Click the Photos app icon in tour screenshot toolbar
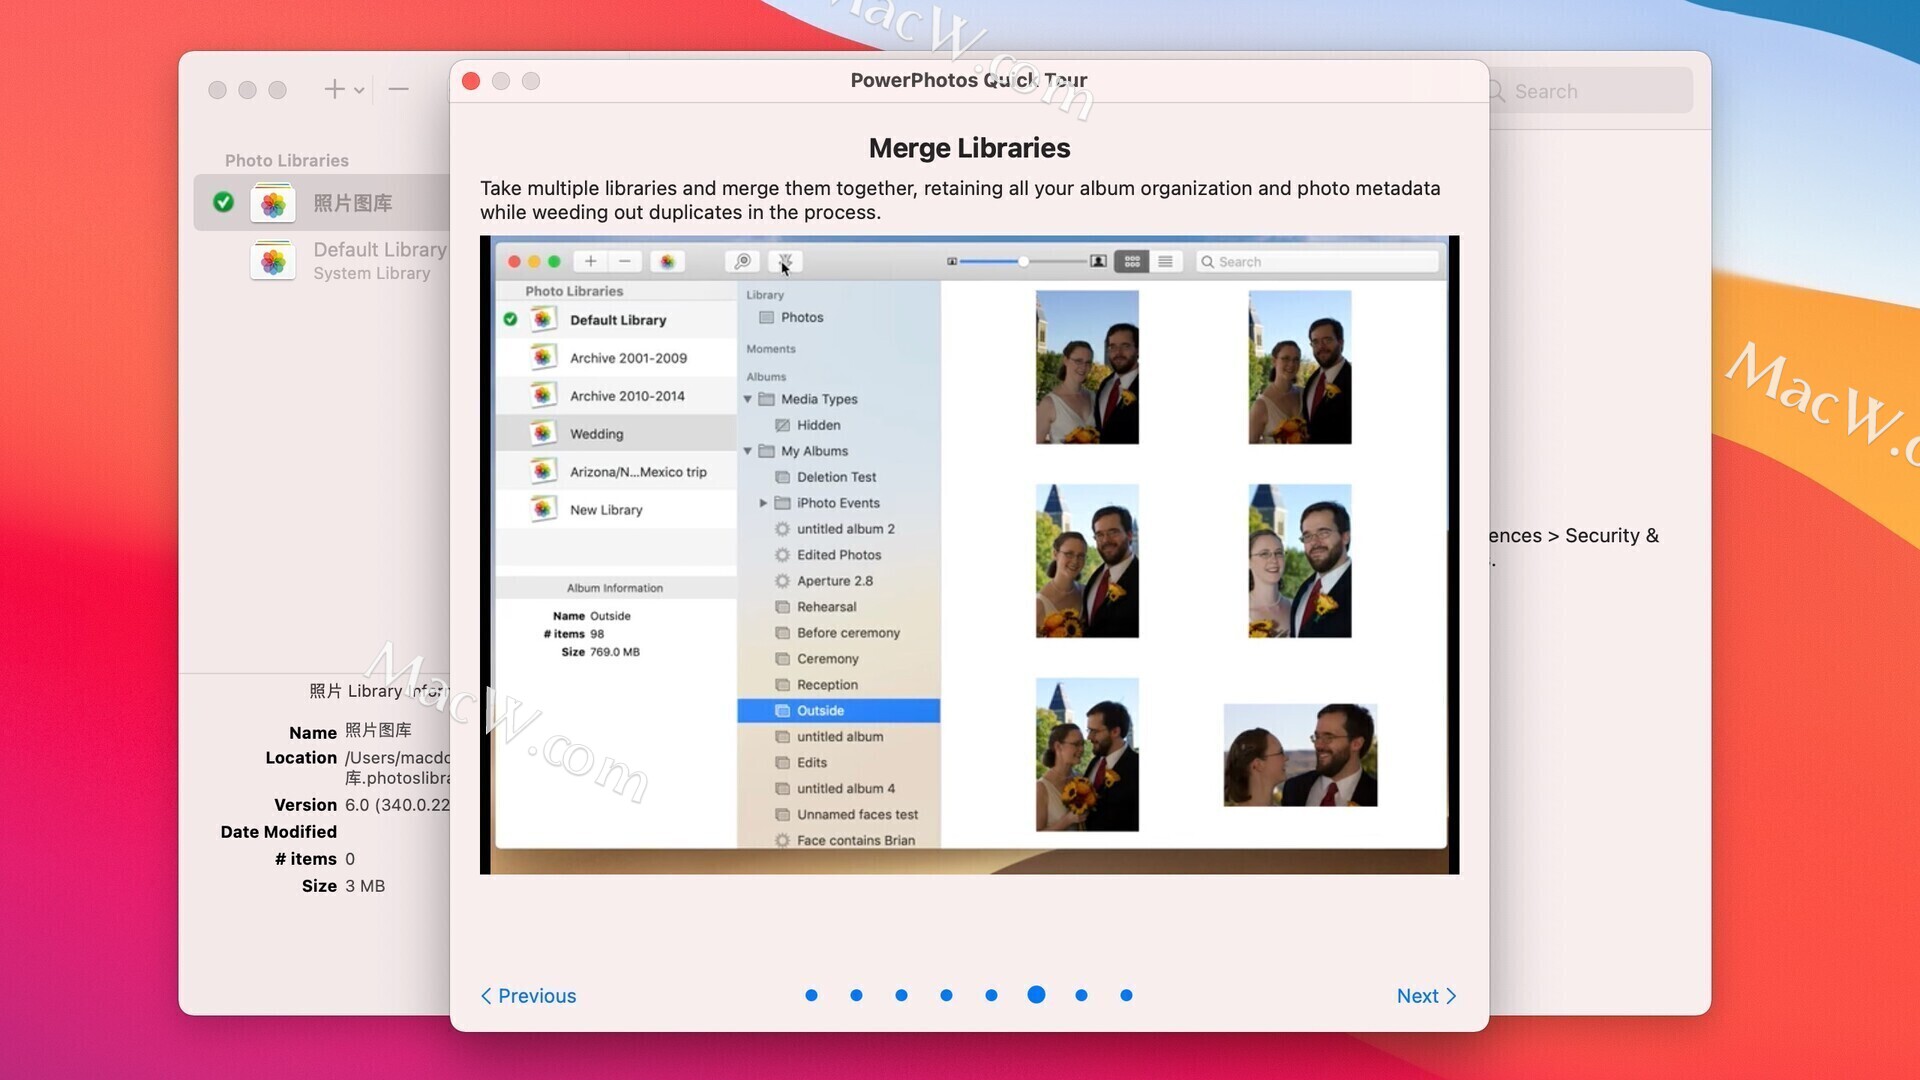1920x1080 pixels. (x=667, y=262)
